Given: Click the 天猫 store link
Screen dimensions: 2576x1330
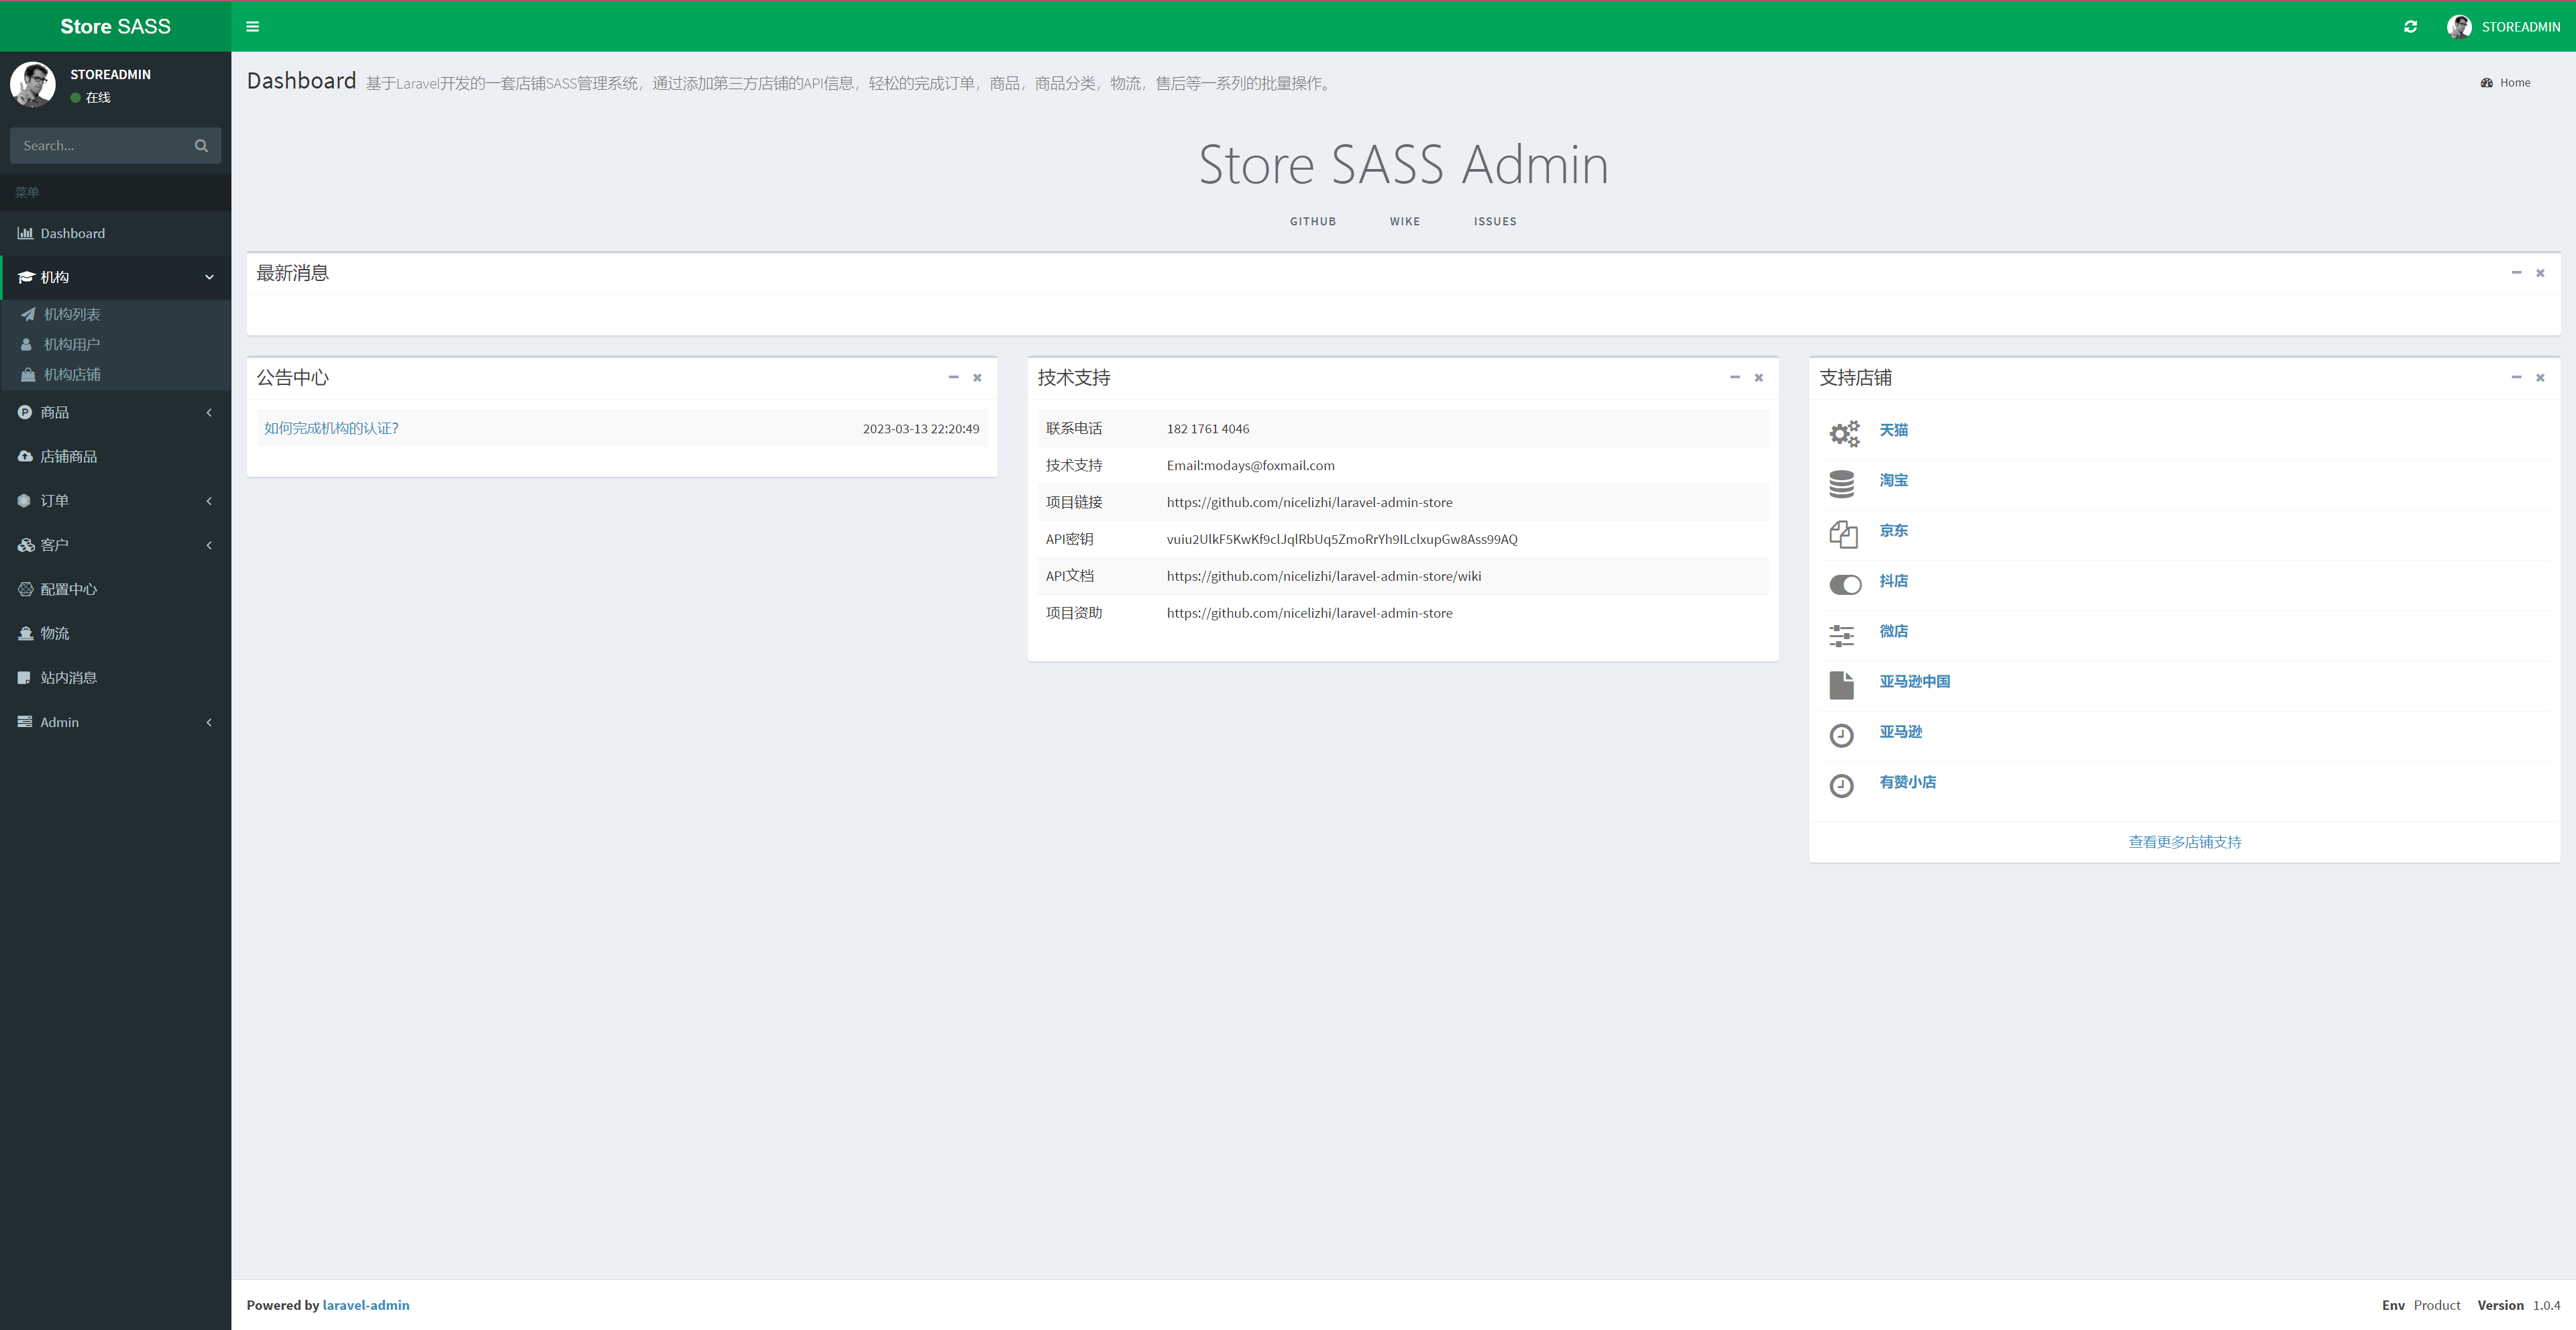Looking at the screenshot, I should click(1893, 430).
